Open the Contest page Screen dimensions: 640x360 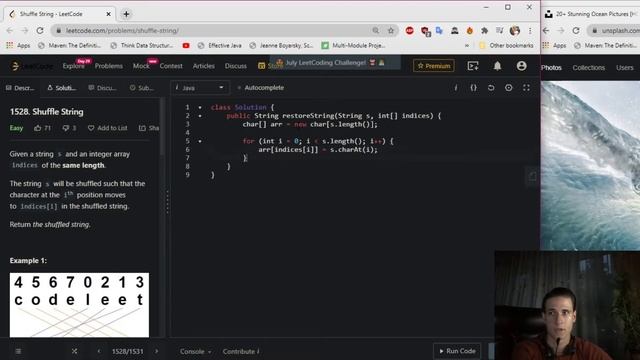click(x=171, y=66)
